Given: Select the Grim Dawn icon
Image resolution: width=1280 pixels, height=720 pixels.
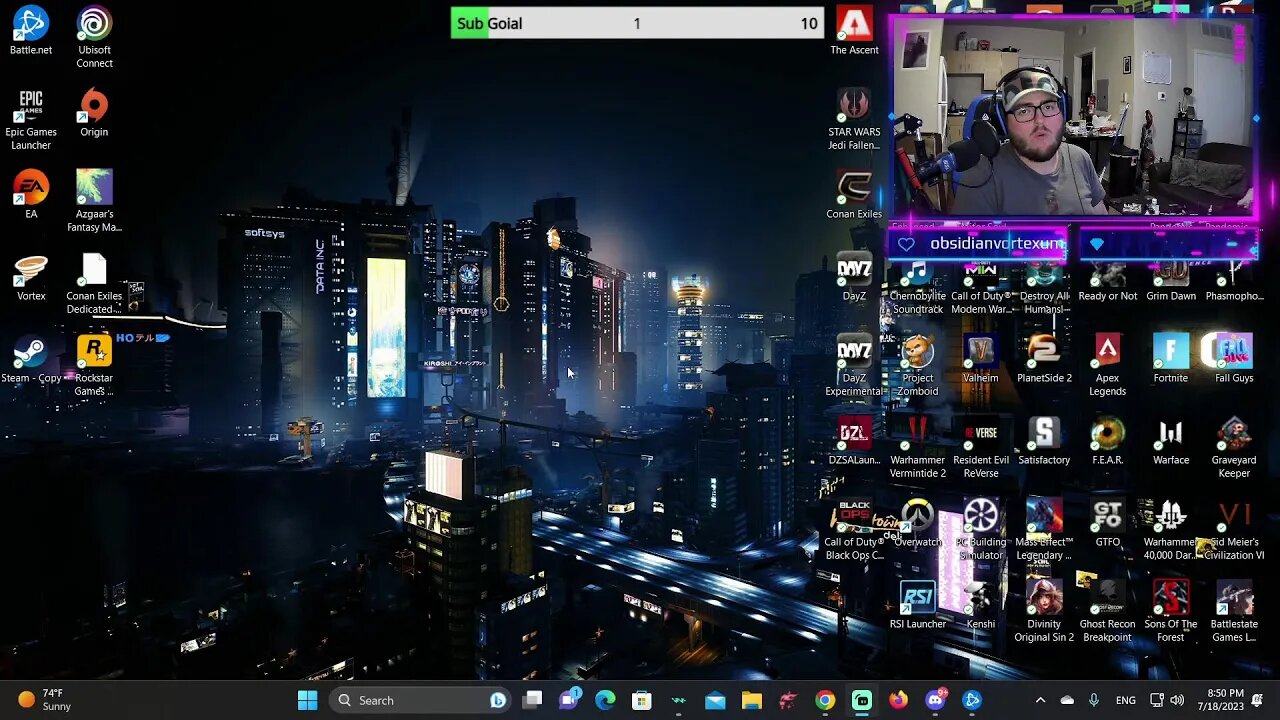Looking at the screenshot, I should pyautogui.click(x=1171, y=283).
